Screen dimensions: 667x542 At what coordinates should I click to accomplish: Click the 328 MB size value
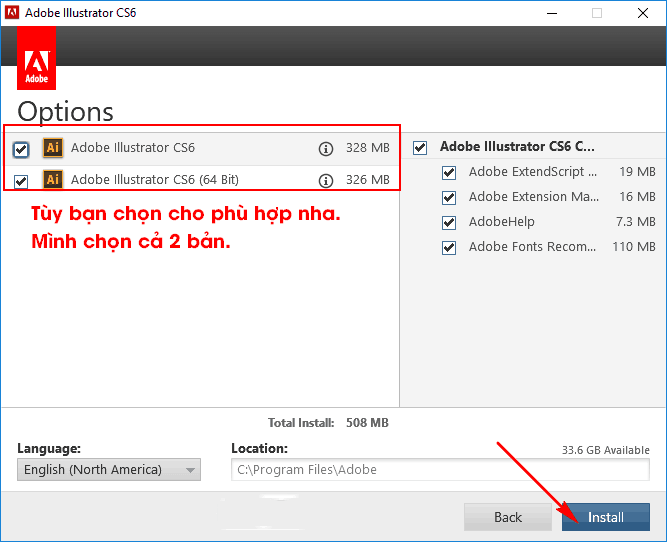click(368, 148)
